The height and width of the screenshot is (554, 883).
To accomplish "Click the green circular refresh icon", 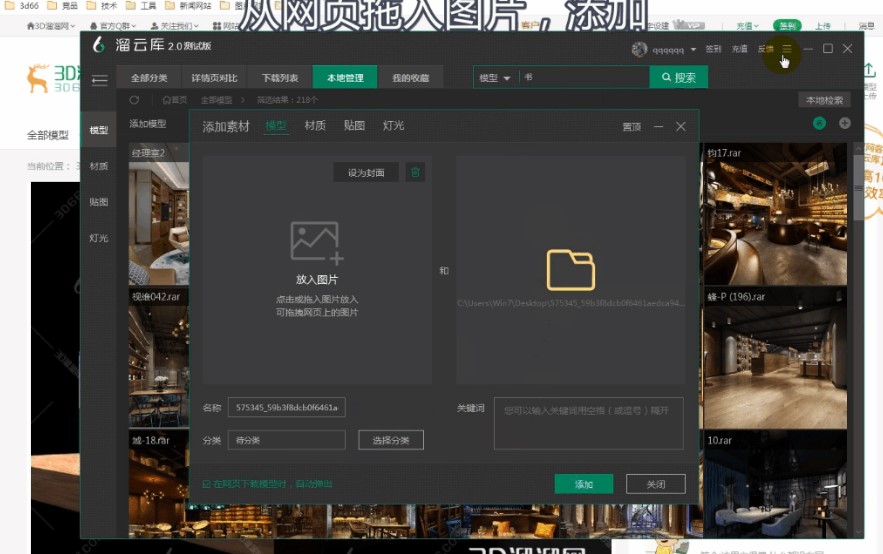I will 819,123.
